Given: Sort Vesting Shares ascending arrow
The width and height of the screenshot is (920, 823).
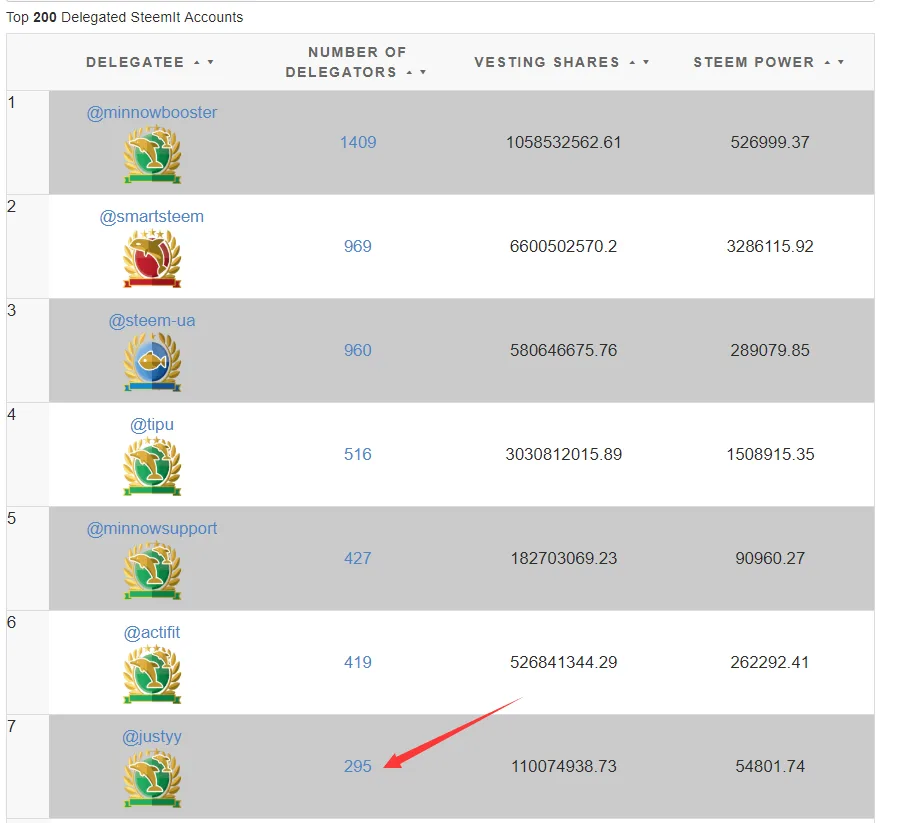Looking at the screenshot, I should point(632,62).
